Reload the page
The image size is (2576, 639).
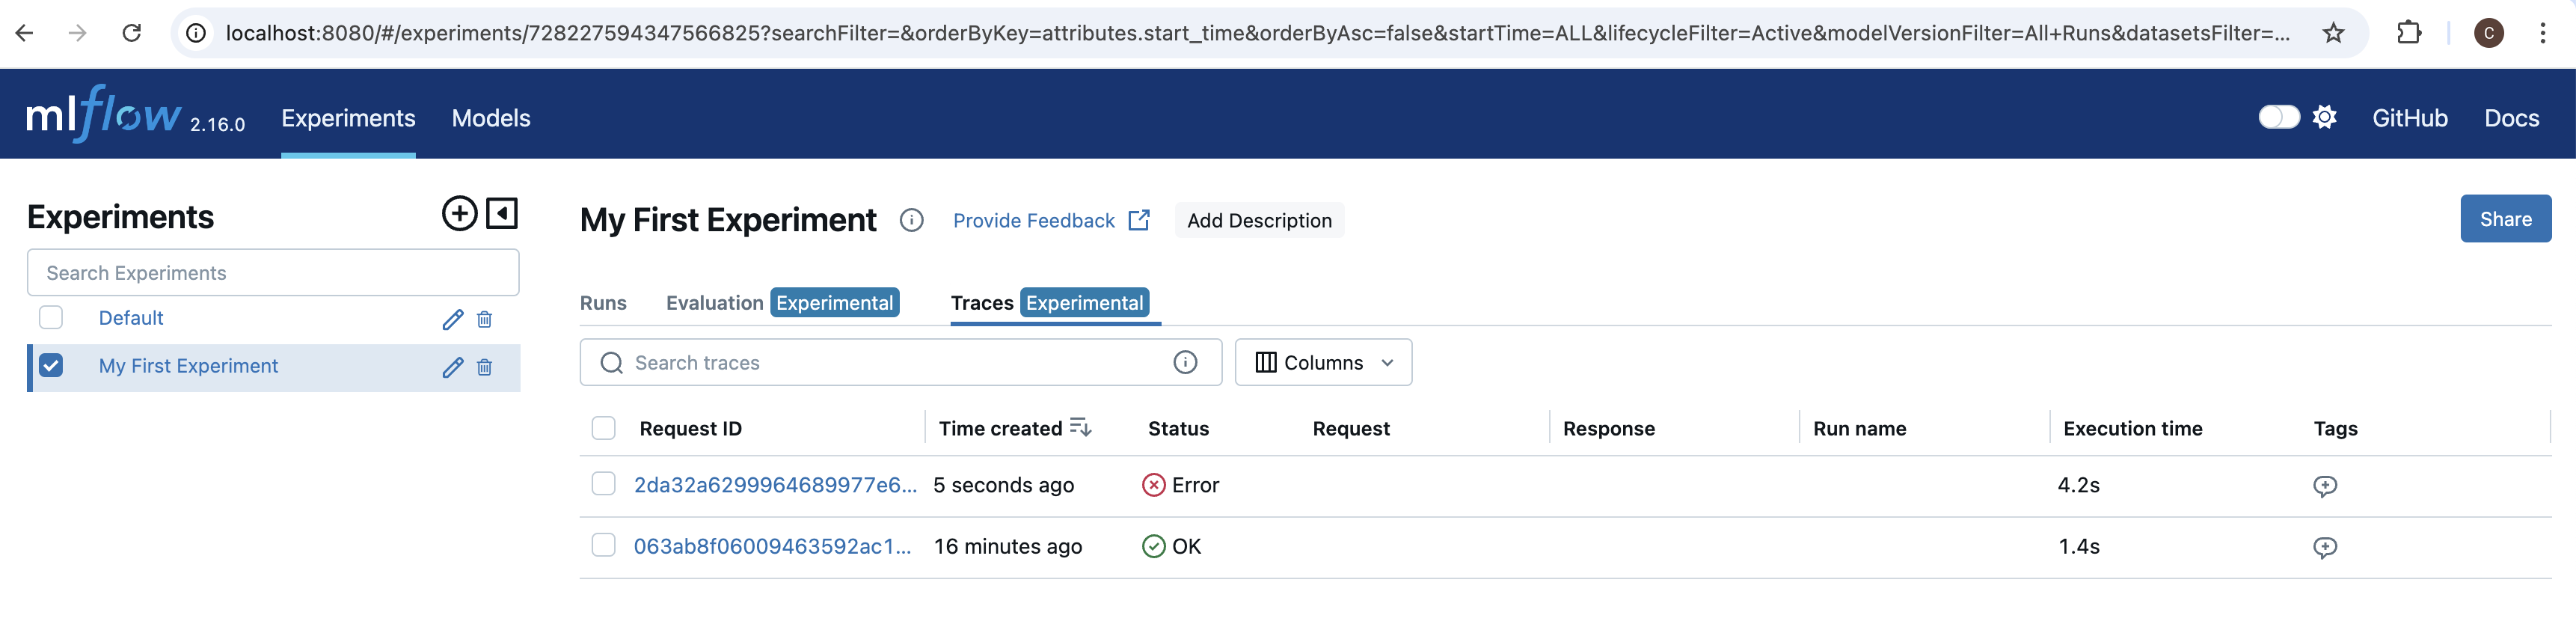click(131, 33)
